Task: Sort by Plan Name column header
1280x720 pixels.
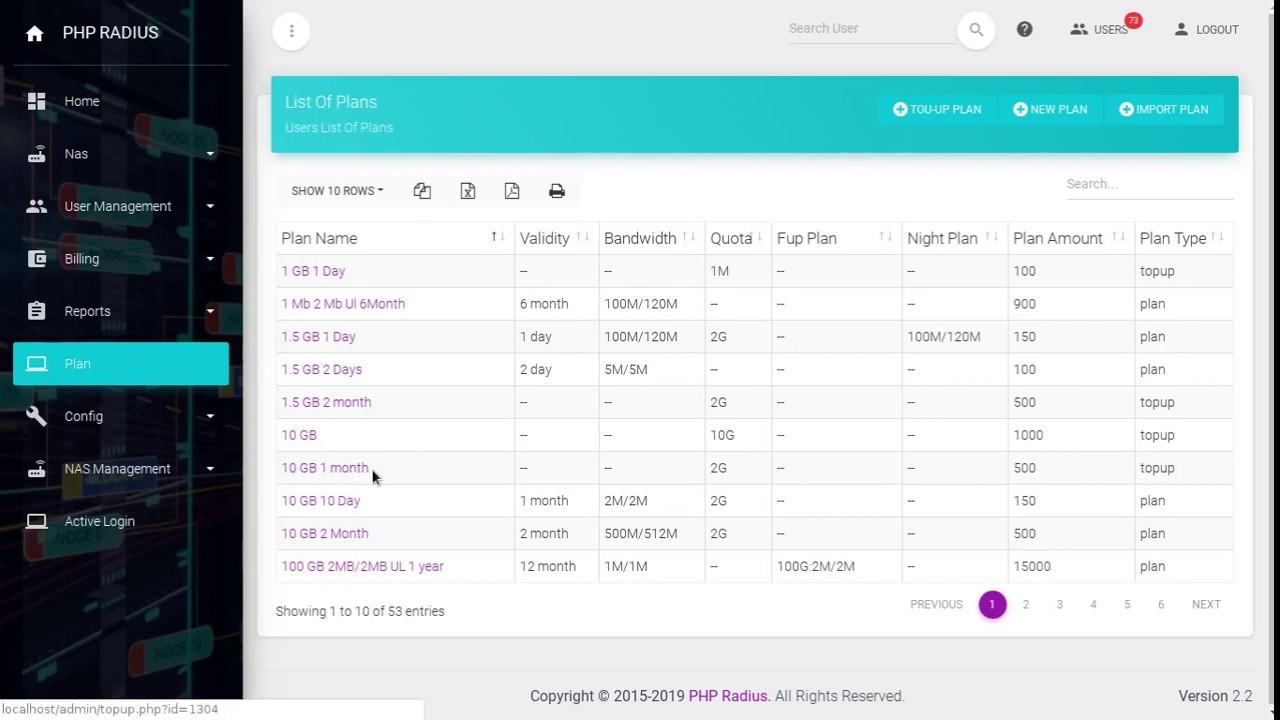Action: pos(395,238)
